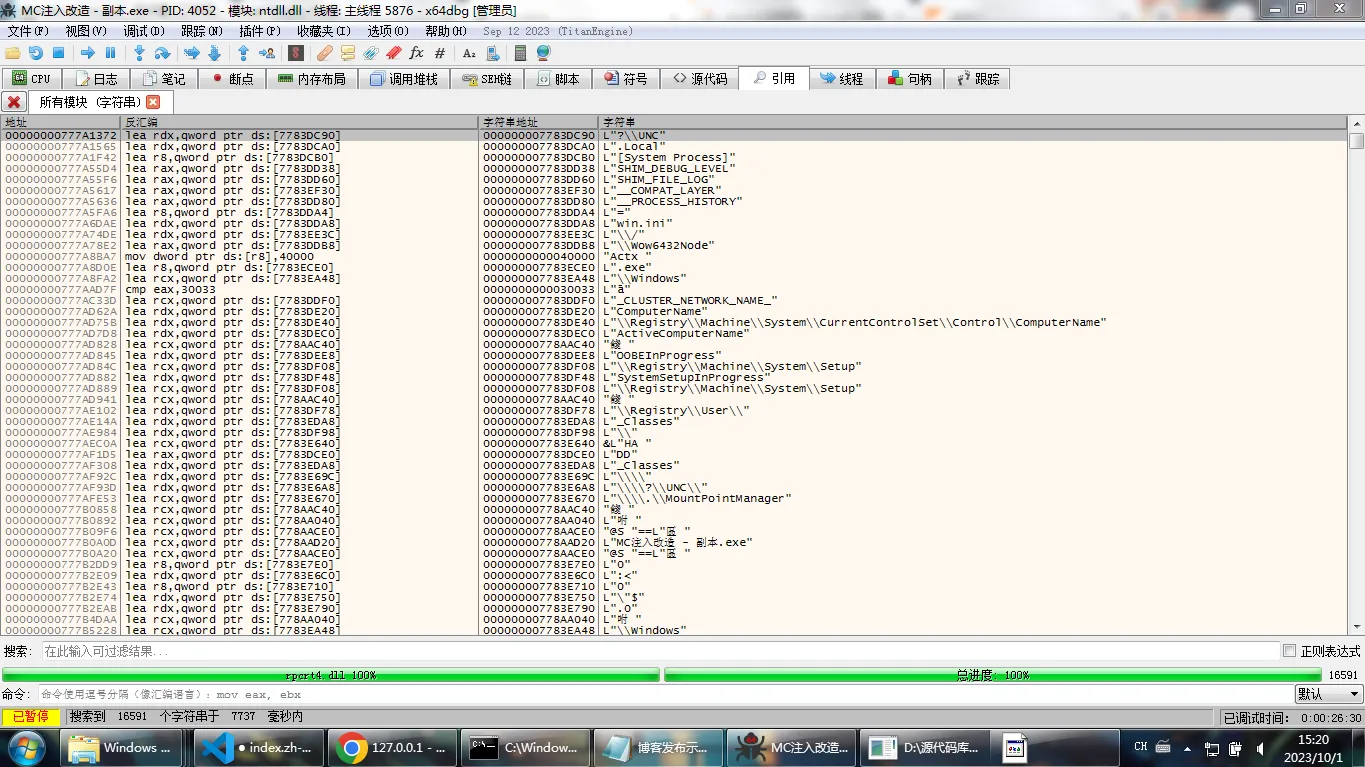
Task: Open Chrome 127.0.0.1 in taskbar
Action: (391, 747)
